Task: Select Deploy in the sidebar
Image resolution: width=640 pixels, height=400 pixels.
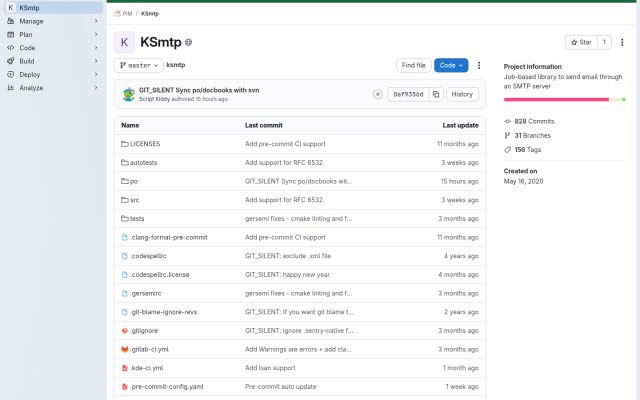Action: (53, 75)
